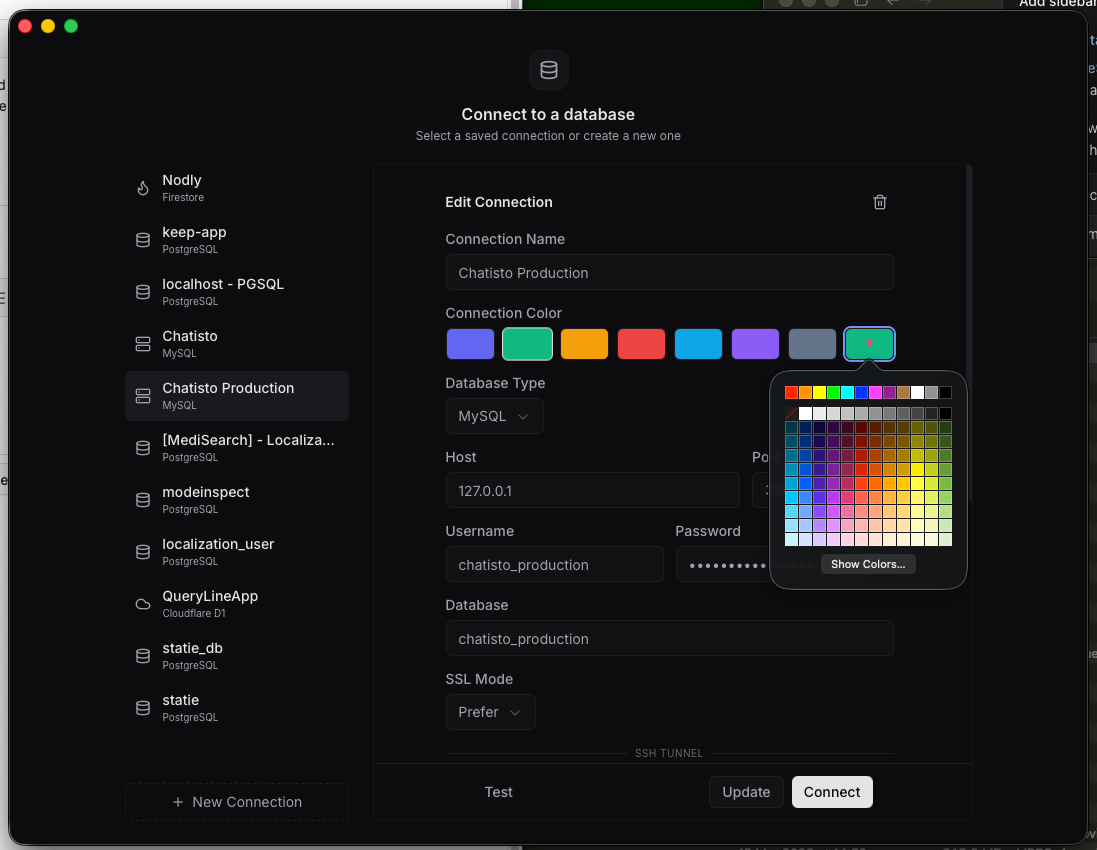Choose yellow in palette top row
This screenshot has width=1097, height=850.
coord(819,392)
